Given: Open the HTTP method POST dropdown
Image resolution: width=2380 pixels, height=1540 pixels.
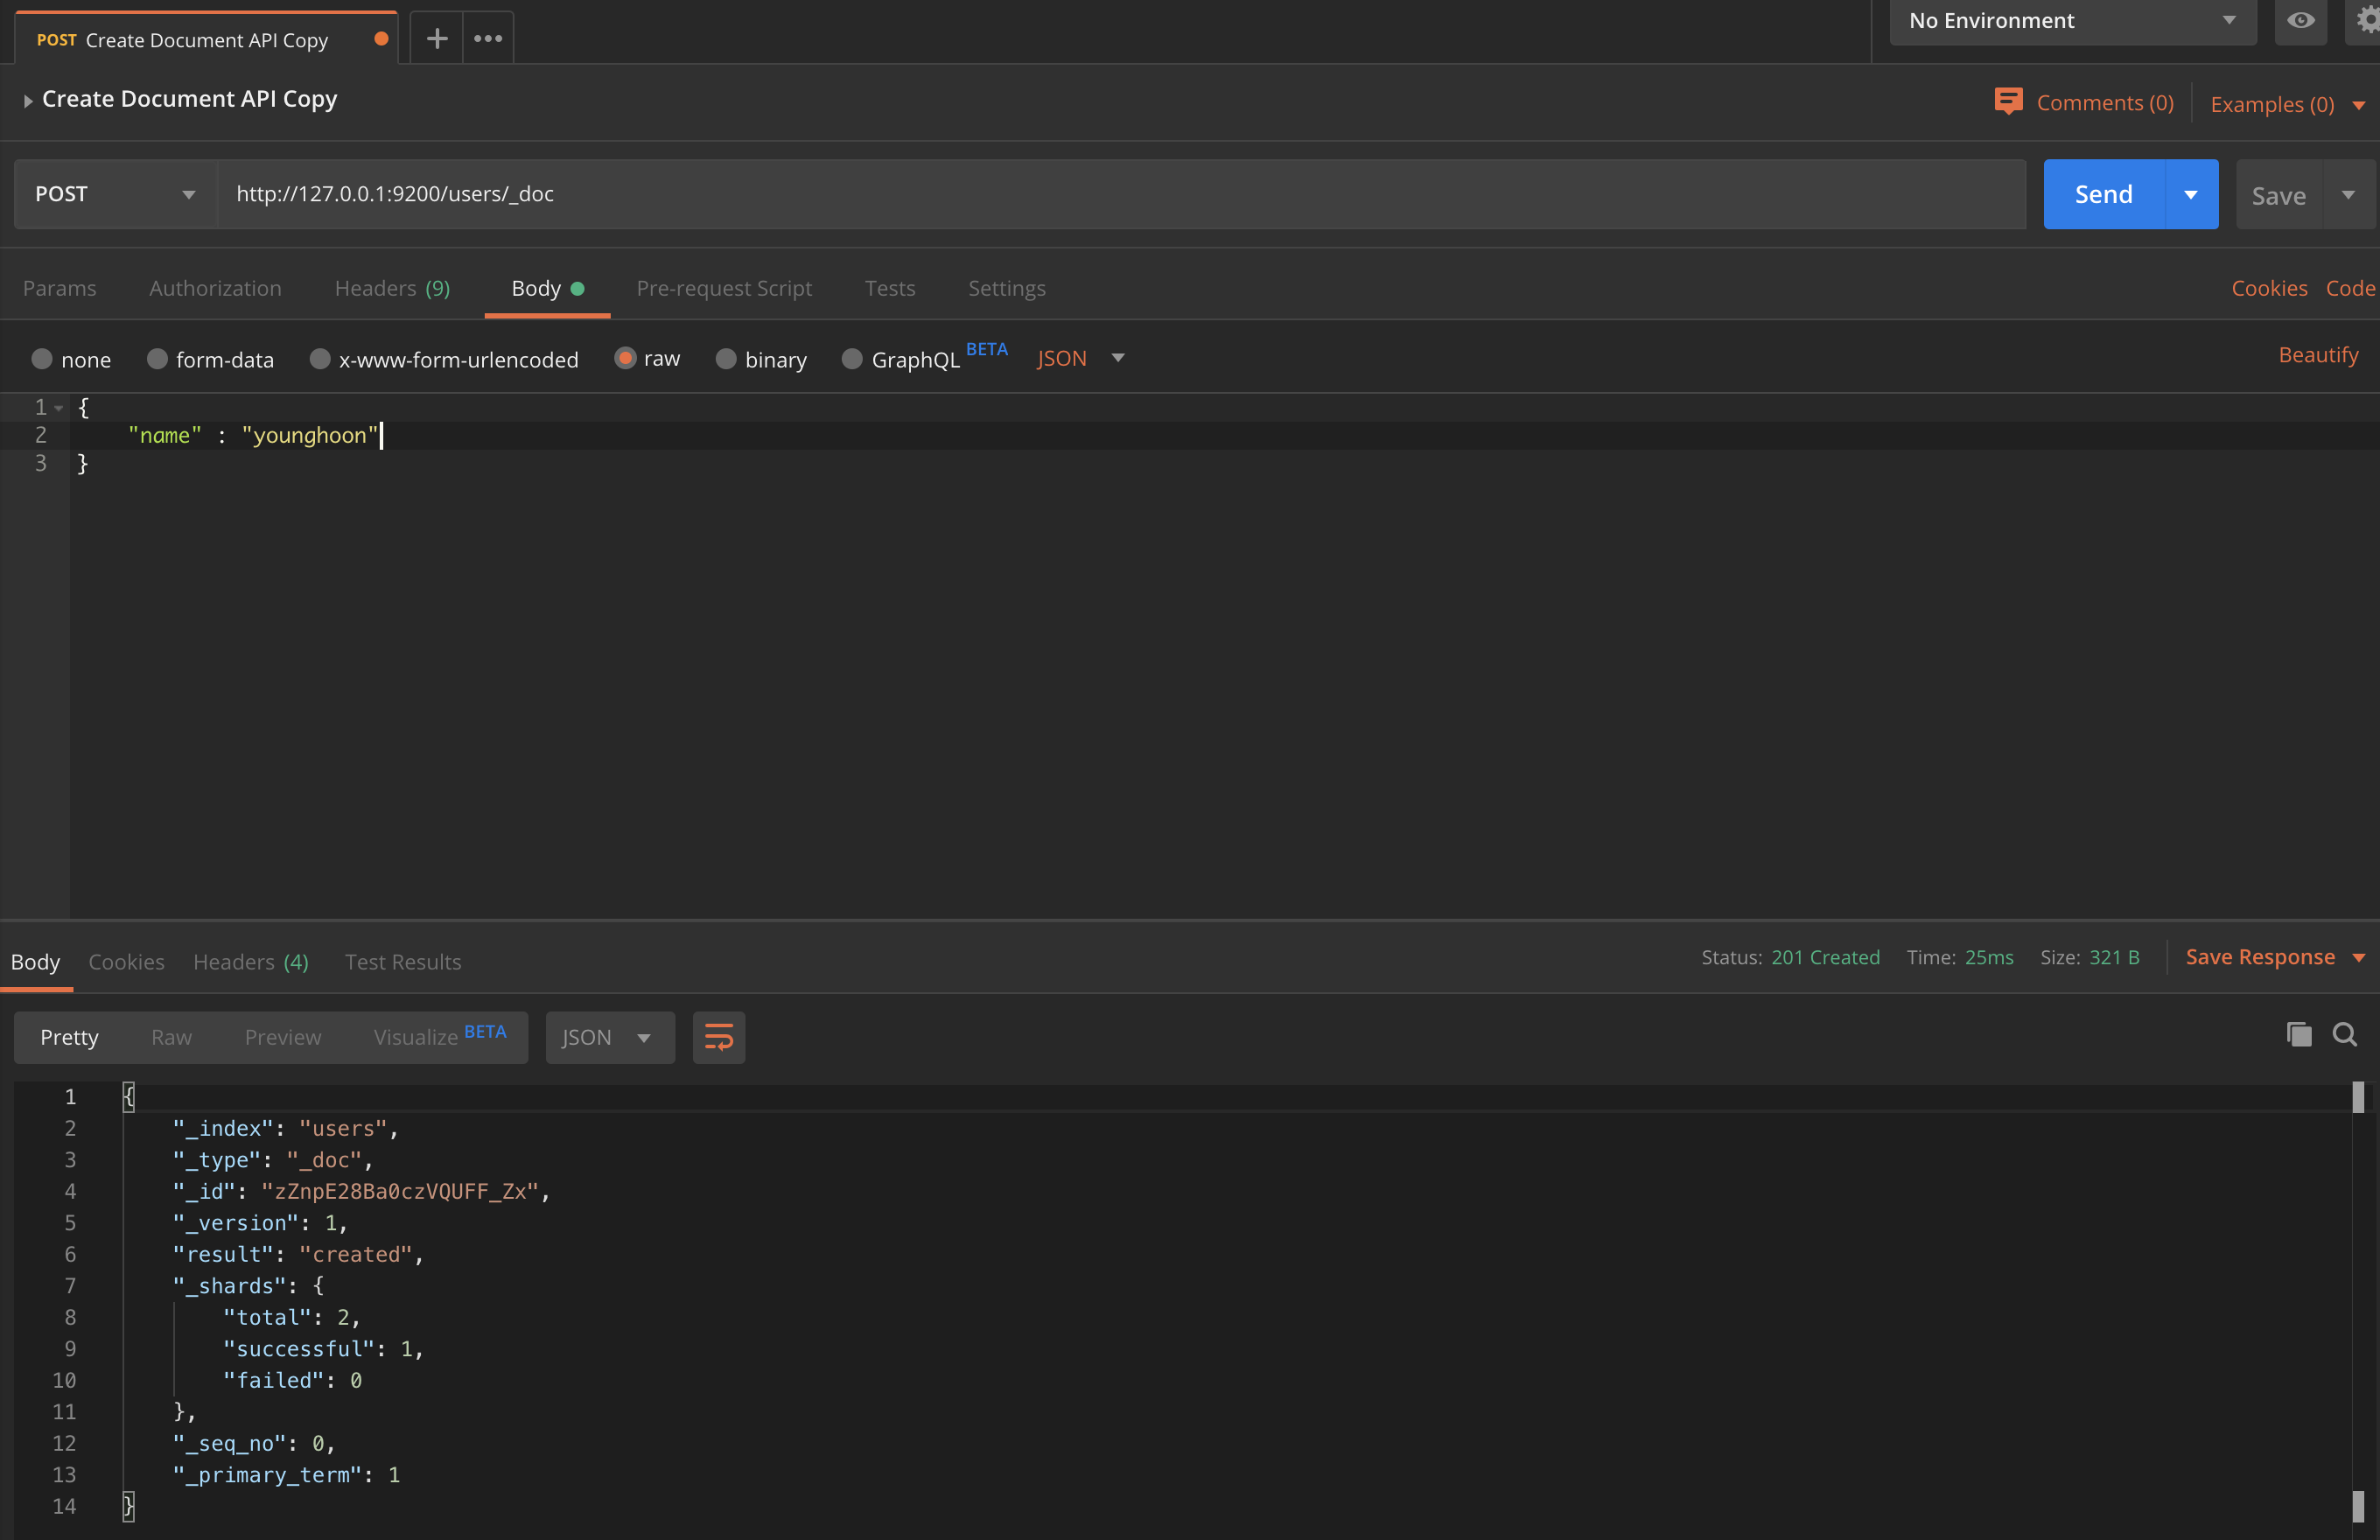Looking at the screenshot, I should (x=116, y=194).
